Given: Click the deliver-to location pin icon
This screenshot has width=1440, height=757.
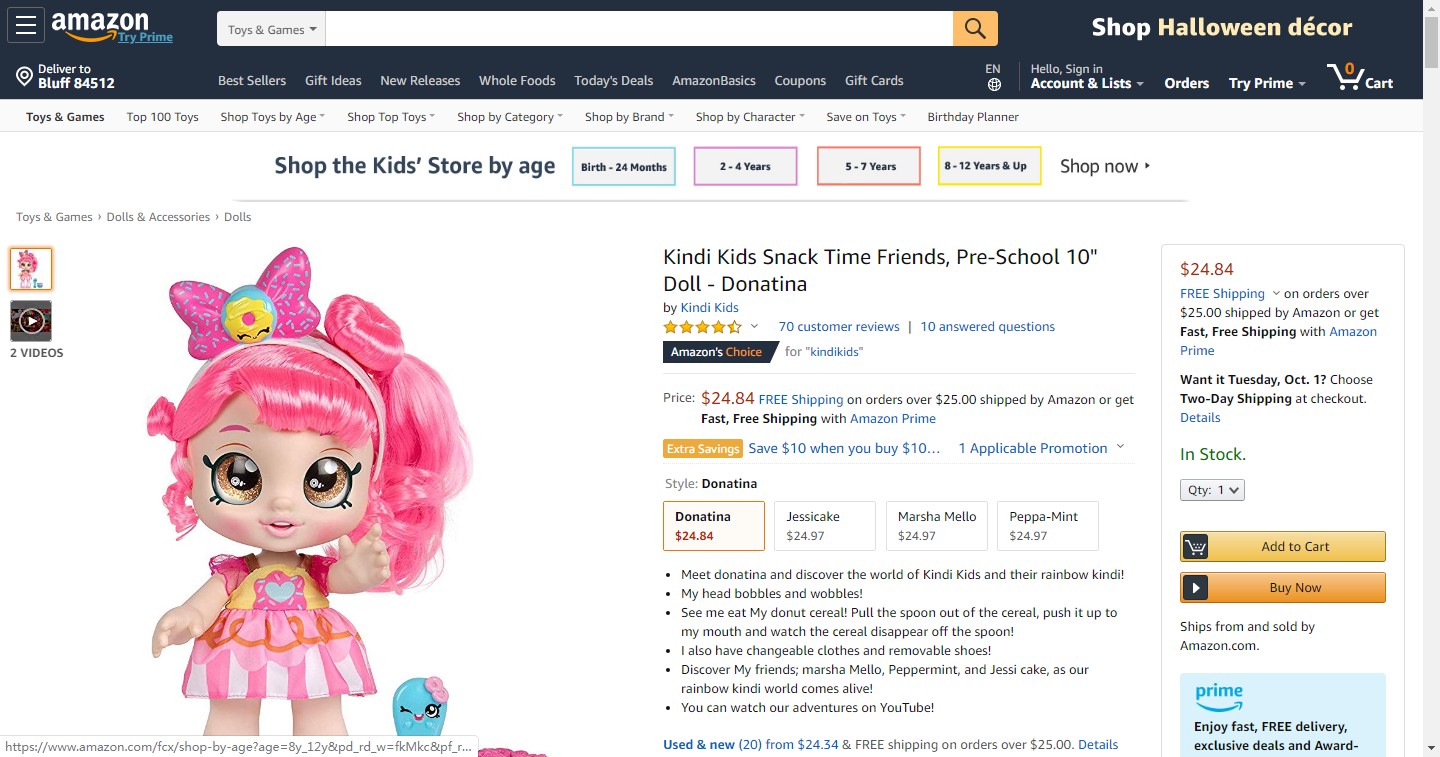Looking at the screenshot, I should (24, 77).
